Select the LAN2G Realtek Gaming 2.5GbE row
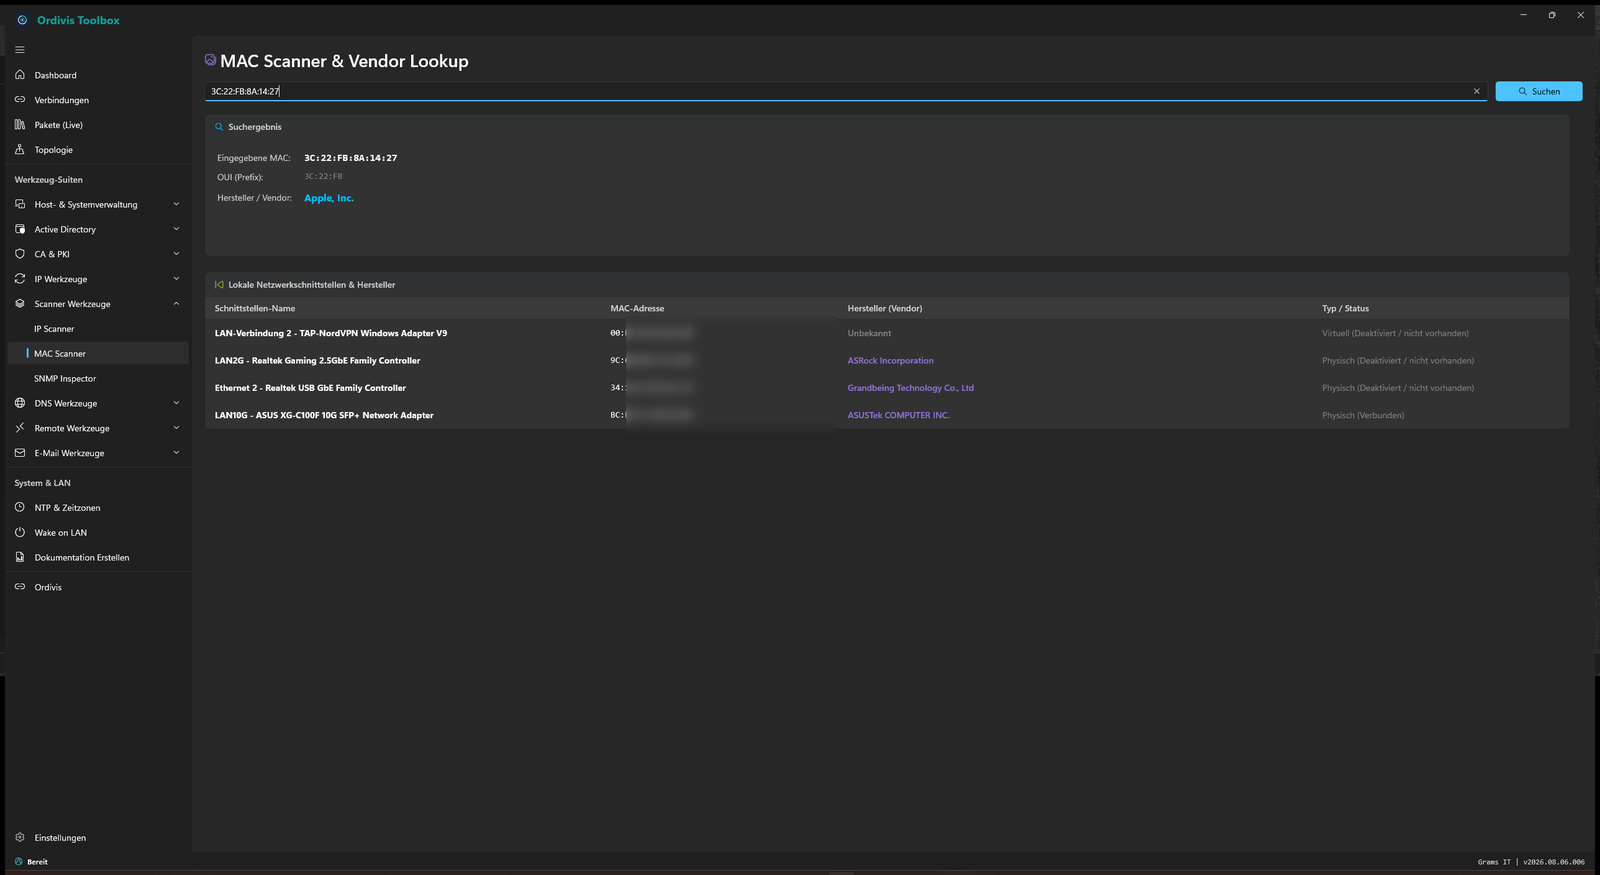1600x875 pixels. (887, 361)
